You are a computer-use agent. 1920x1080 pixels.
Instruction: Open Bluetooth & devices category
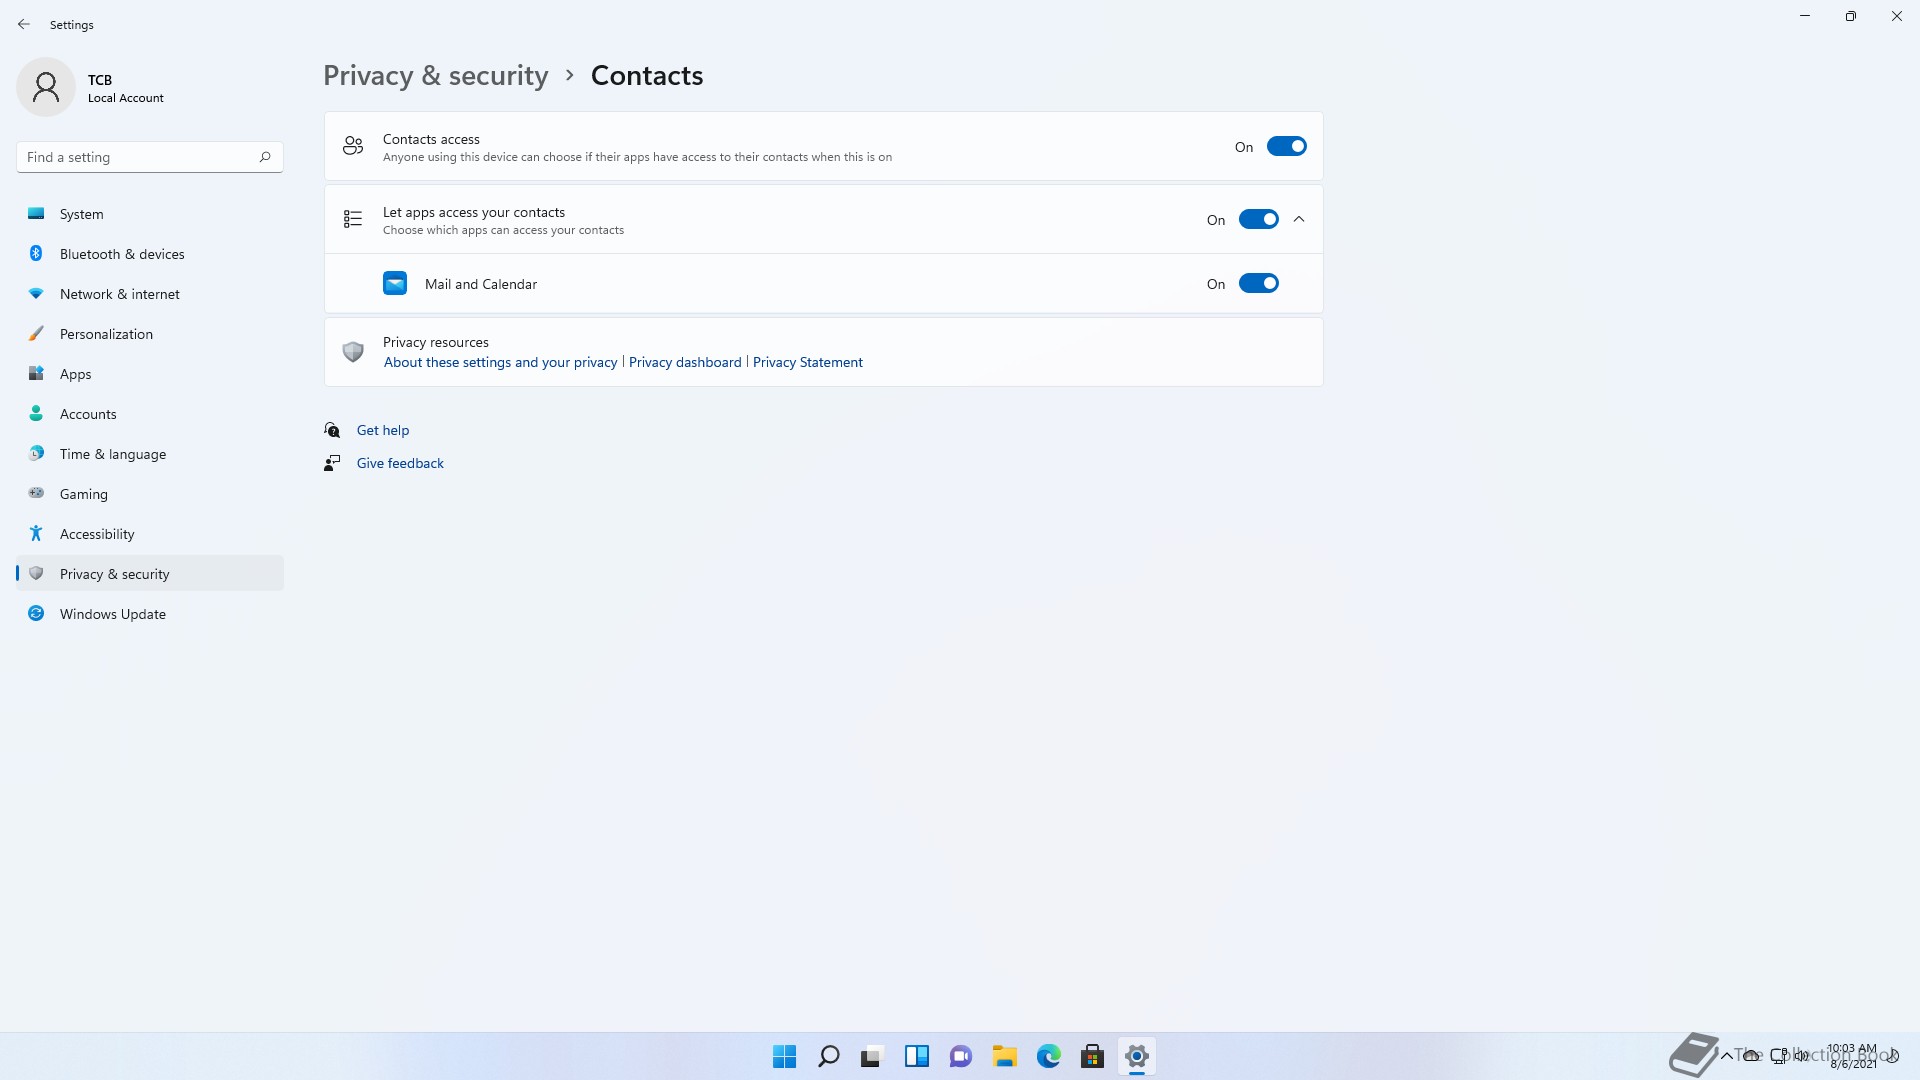click(x=150, y=254)
